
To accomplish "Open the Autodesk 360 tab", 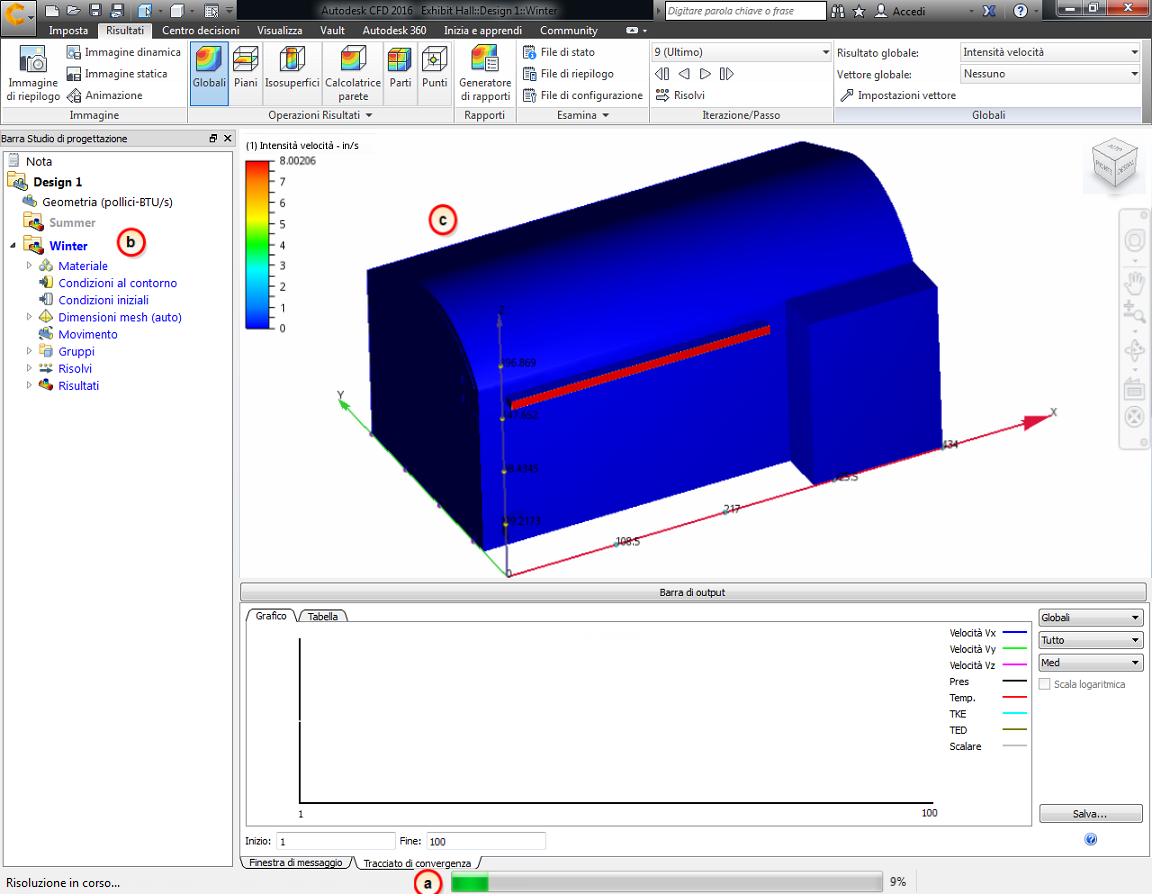I will [395, 30].
